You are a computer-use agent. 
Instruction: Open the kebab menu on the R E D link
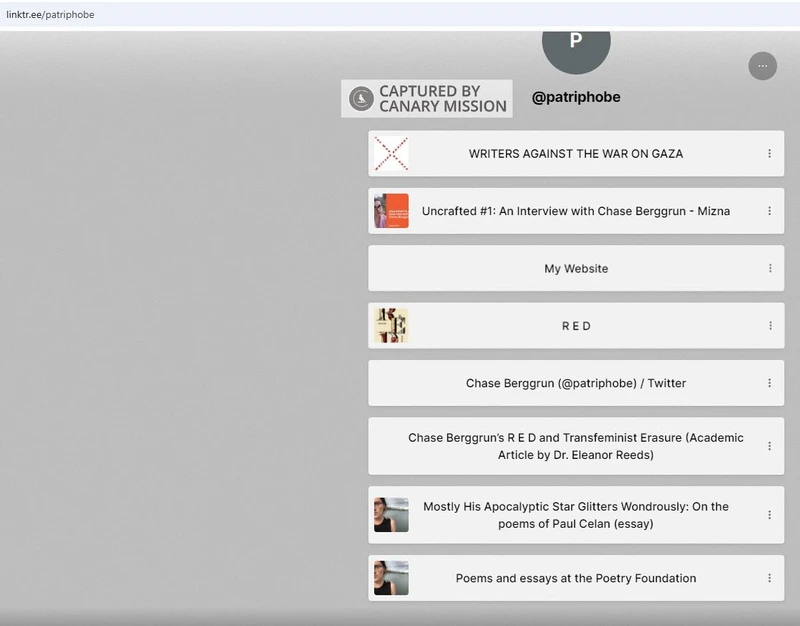769,326
